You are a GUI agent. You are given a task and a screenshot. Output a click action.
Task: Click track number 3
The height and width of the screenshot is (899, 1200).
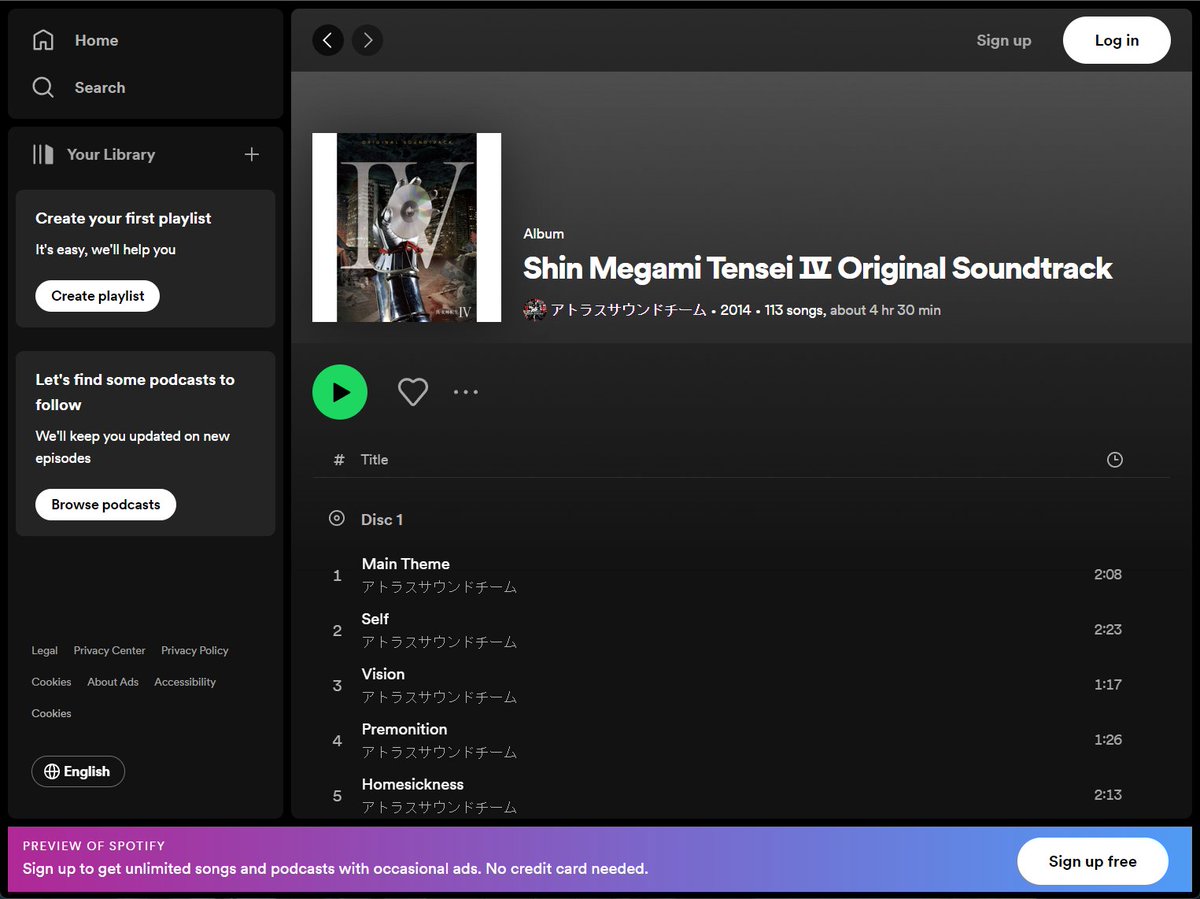click(x=337, y=685)
